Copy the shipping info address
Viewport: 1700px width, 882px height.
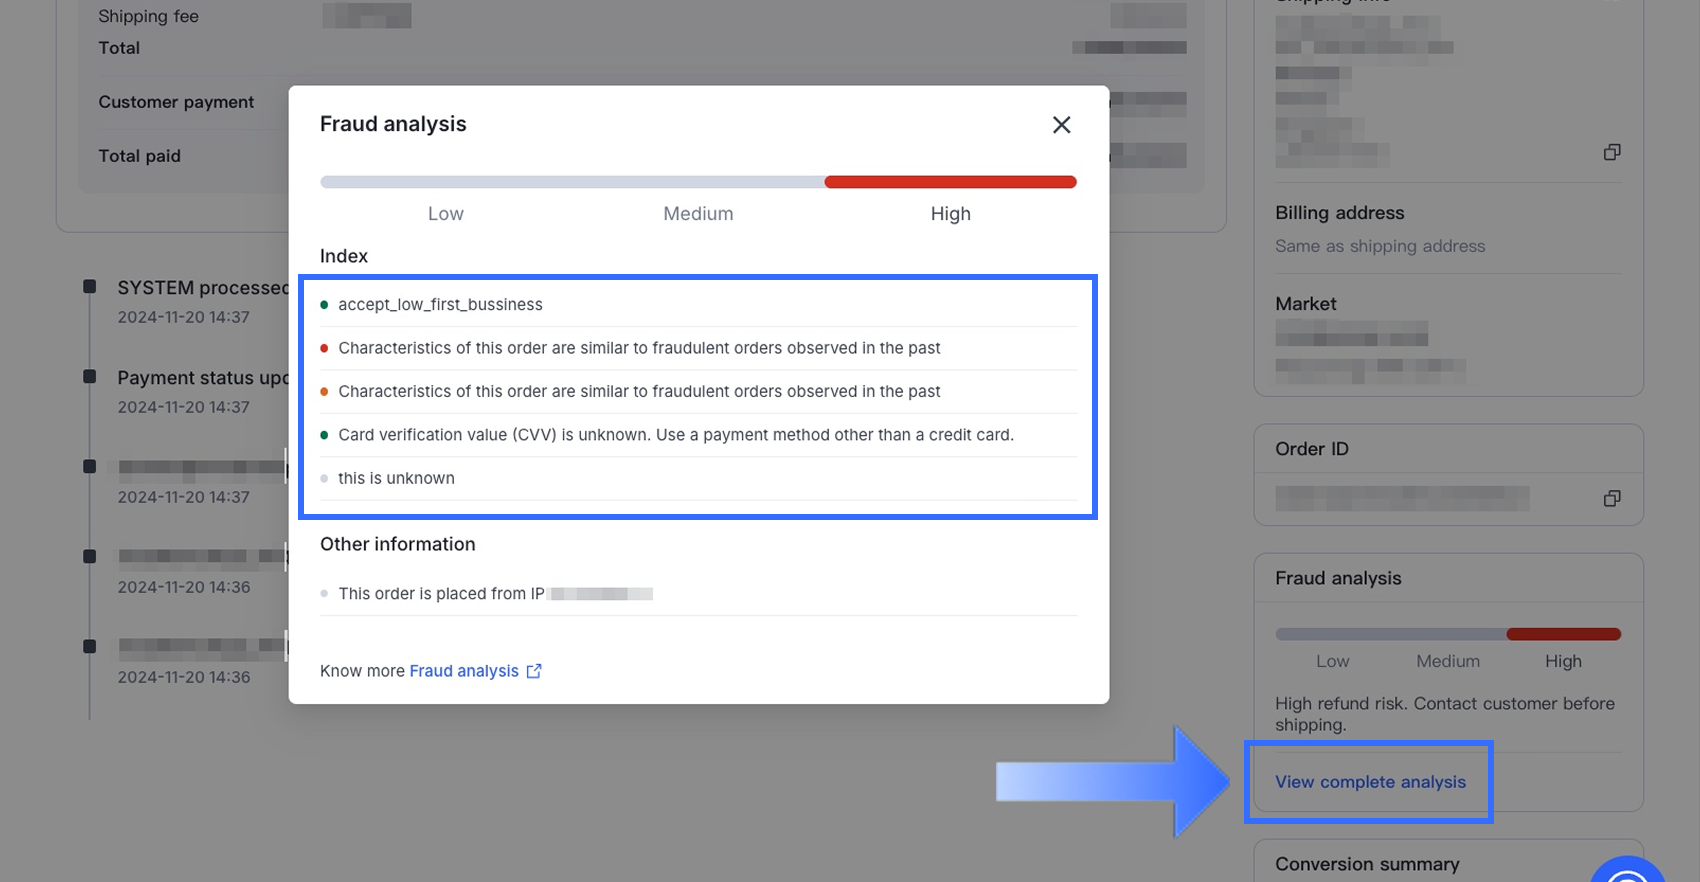tap(1611, 152)
